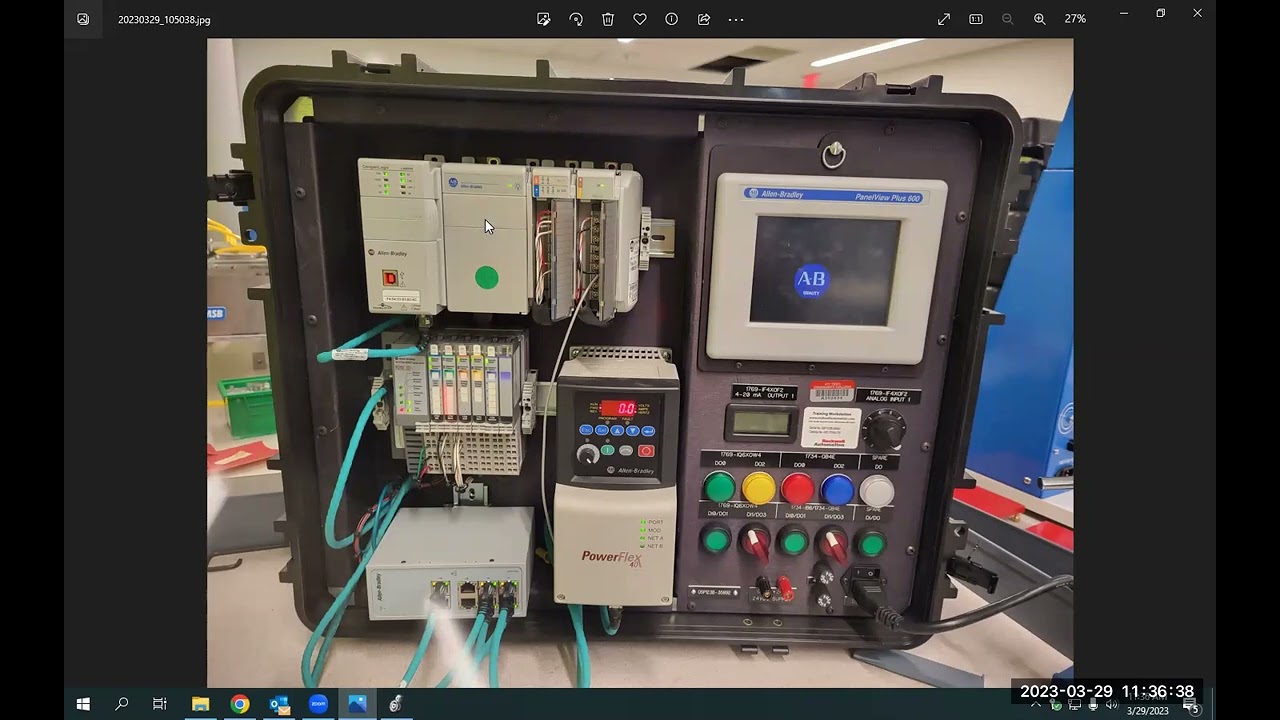Open Outlook from taskbar
This screenshot has height=720, width=1280.
[279, 704]
